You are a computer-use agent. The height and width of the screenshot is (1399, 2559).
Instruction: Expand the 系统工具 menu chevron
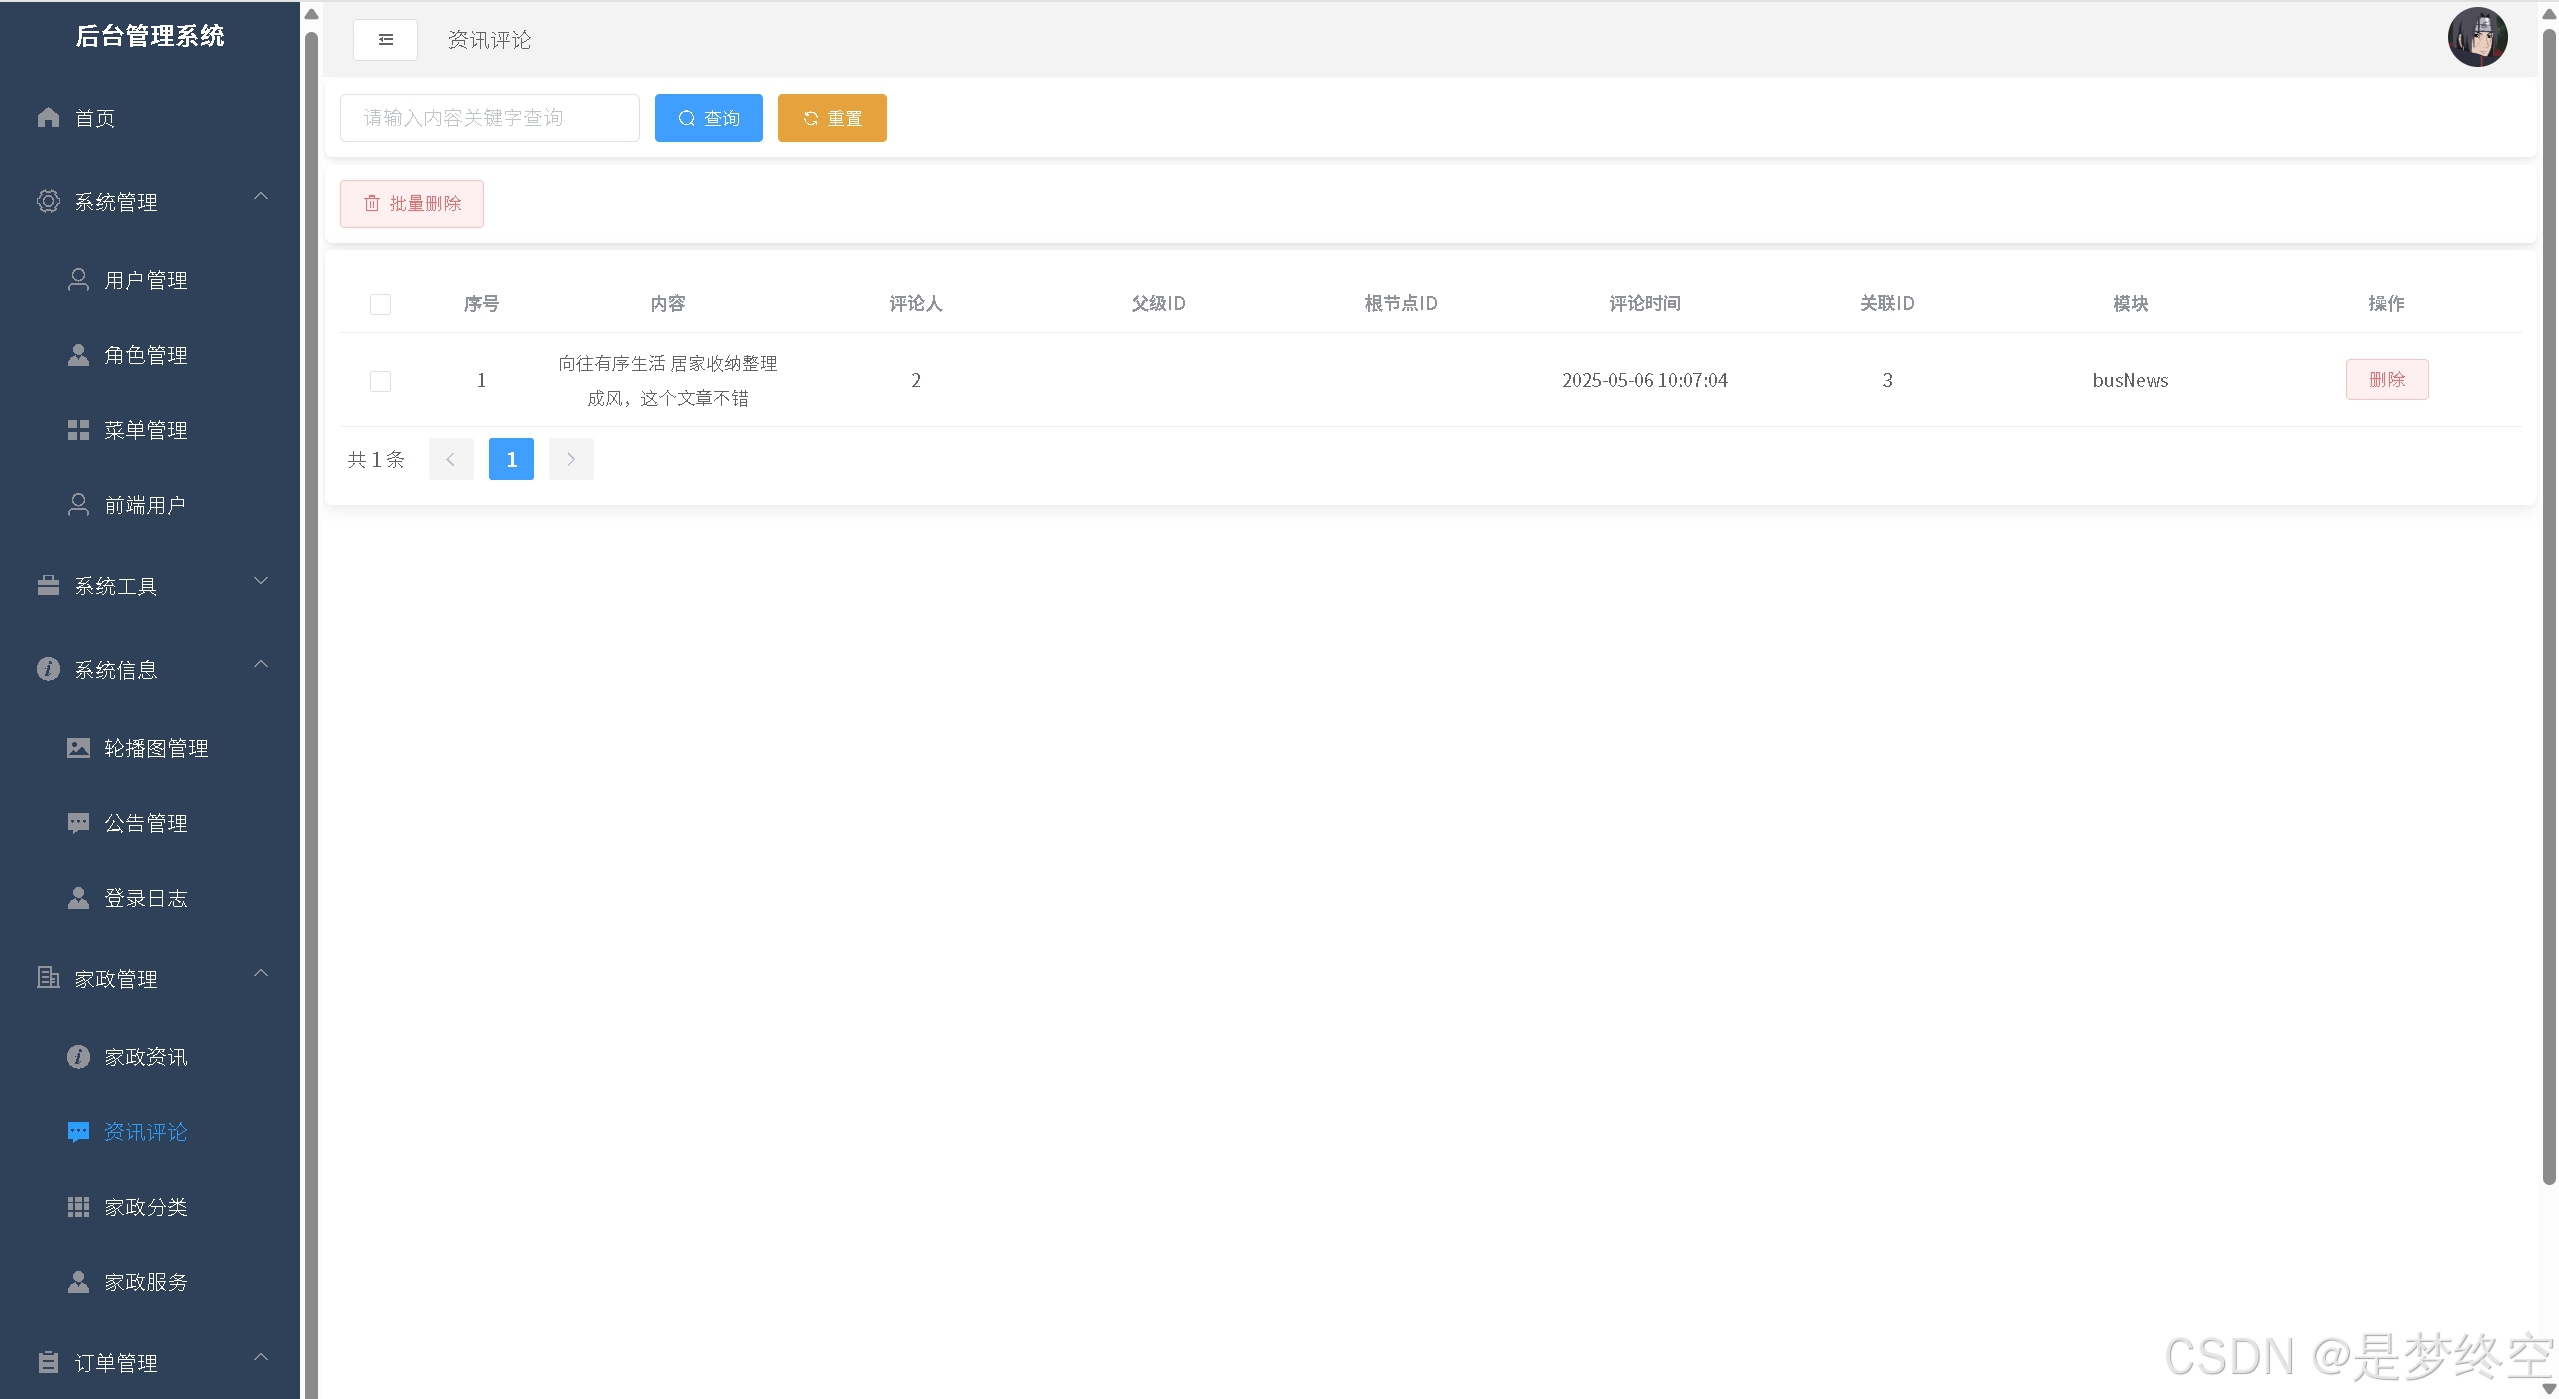coord(261,581)
